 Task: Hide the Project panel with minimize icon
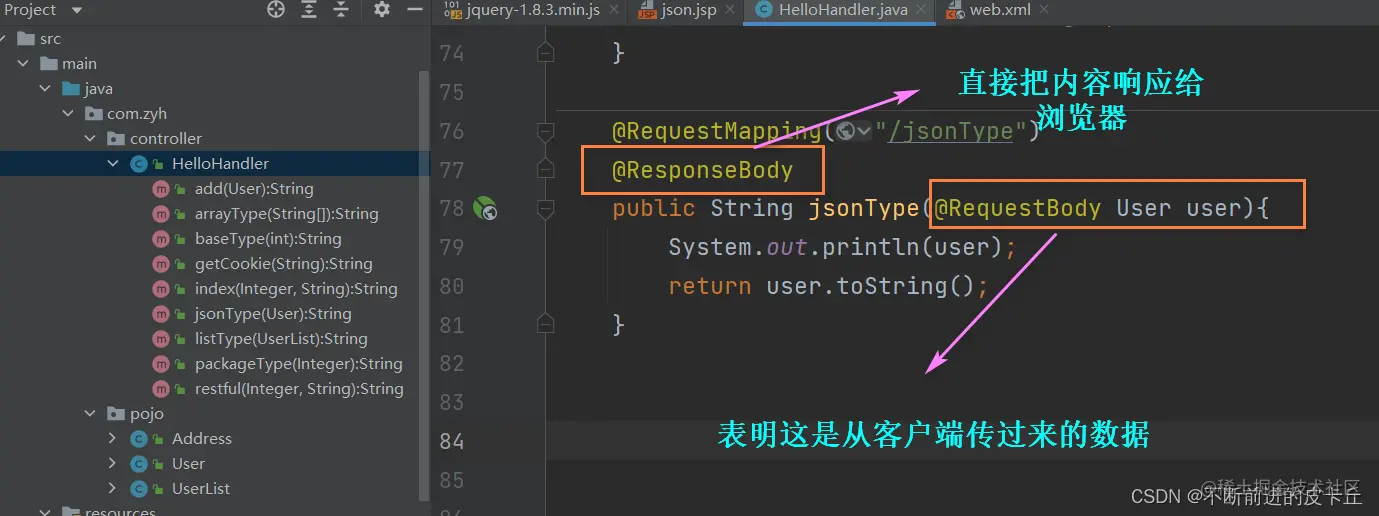pyautogui.click(x=414, y=10)
